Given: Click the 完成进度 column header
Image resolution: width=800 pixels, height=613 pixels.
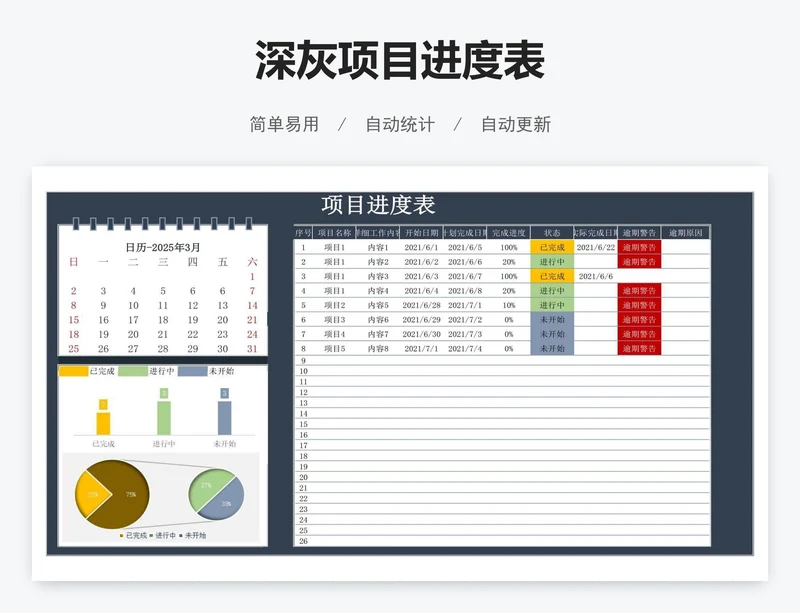Looking at the screenshot, I should coord(509,233).
